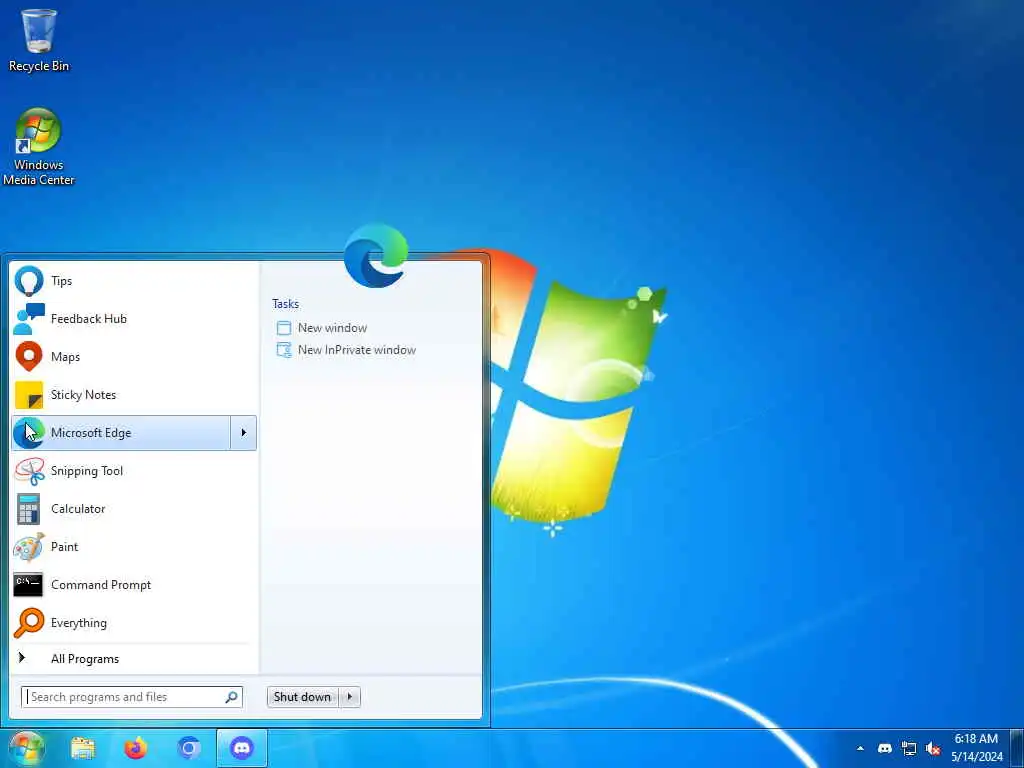Show hidden tray icons arrow
Image resolution: width=1024 pixels, height=768 pixels.
click(860, 748)
